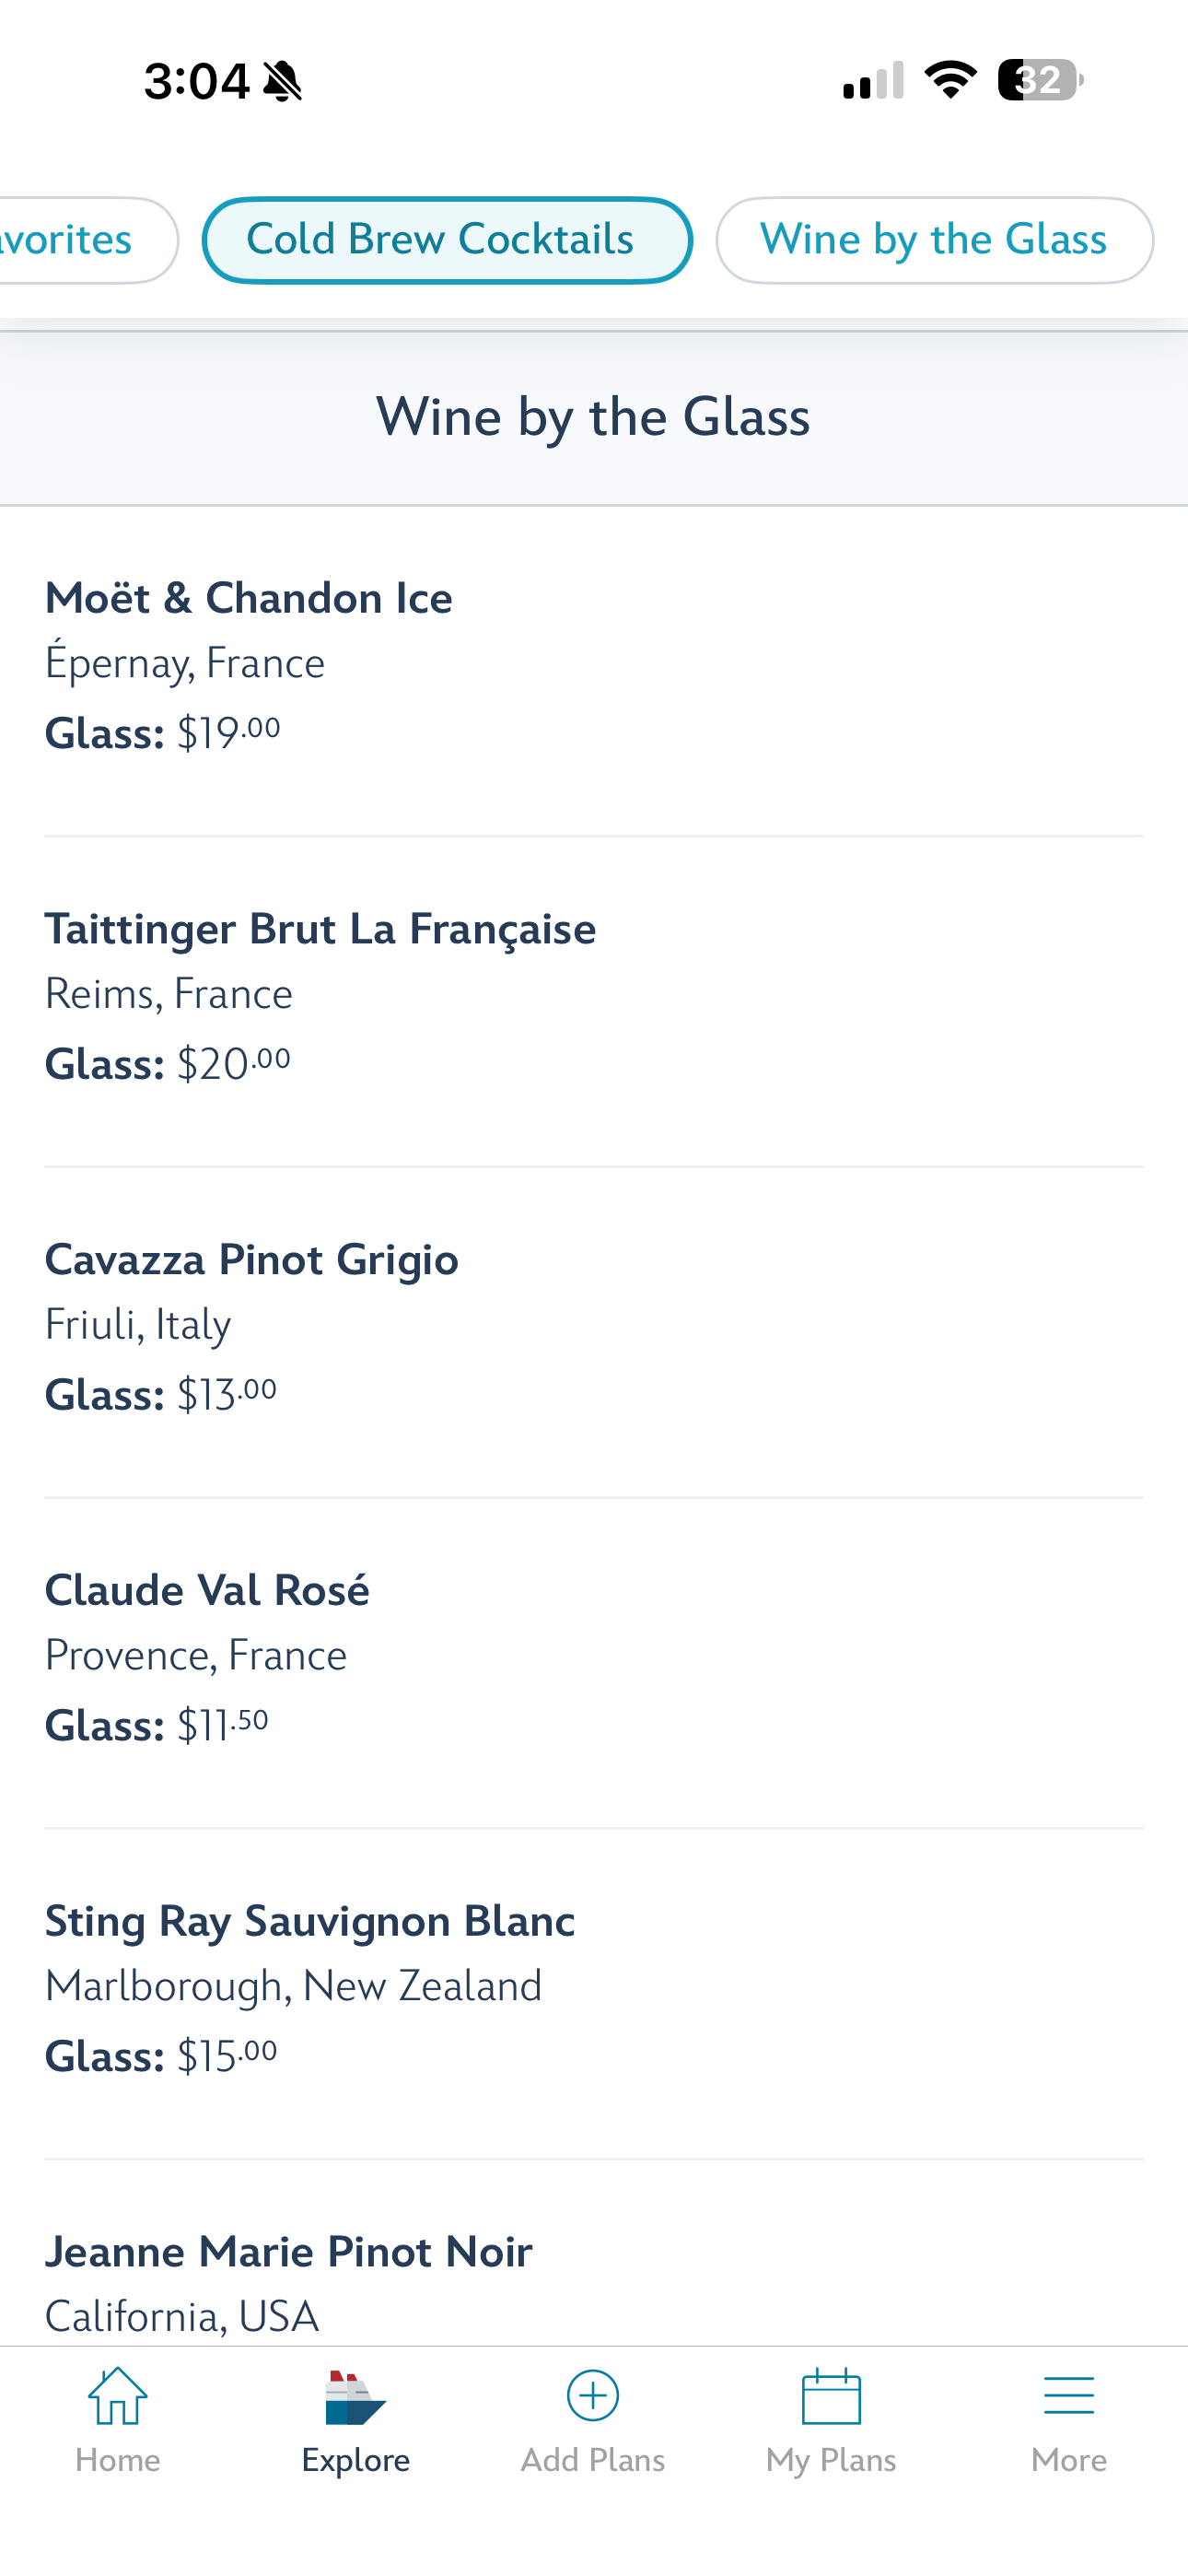
Task: Switch to Wine by the Glass tab
Action: click(x=934, y=240)
